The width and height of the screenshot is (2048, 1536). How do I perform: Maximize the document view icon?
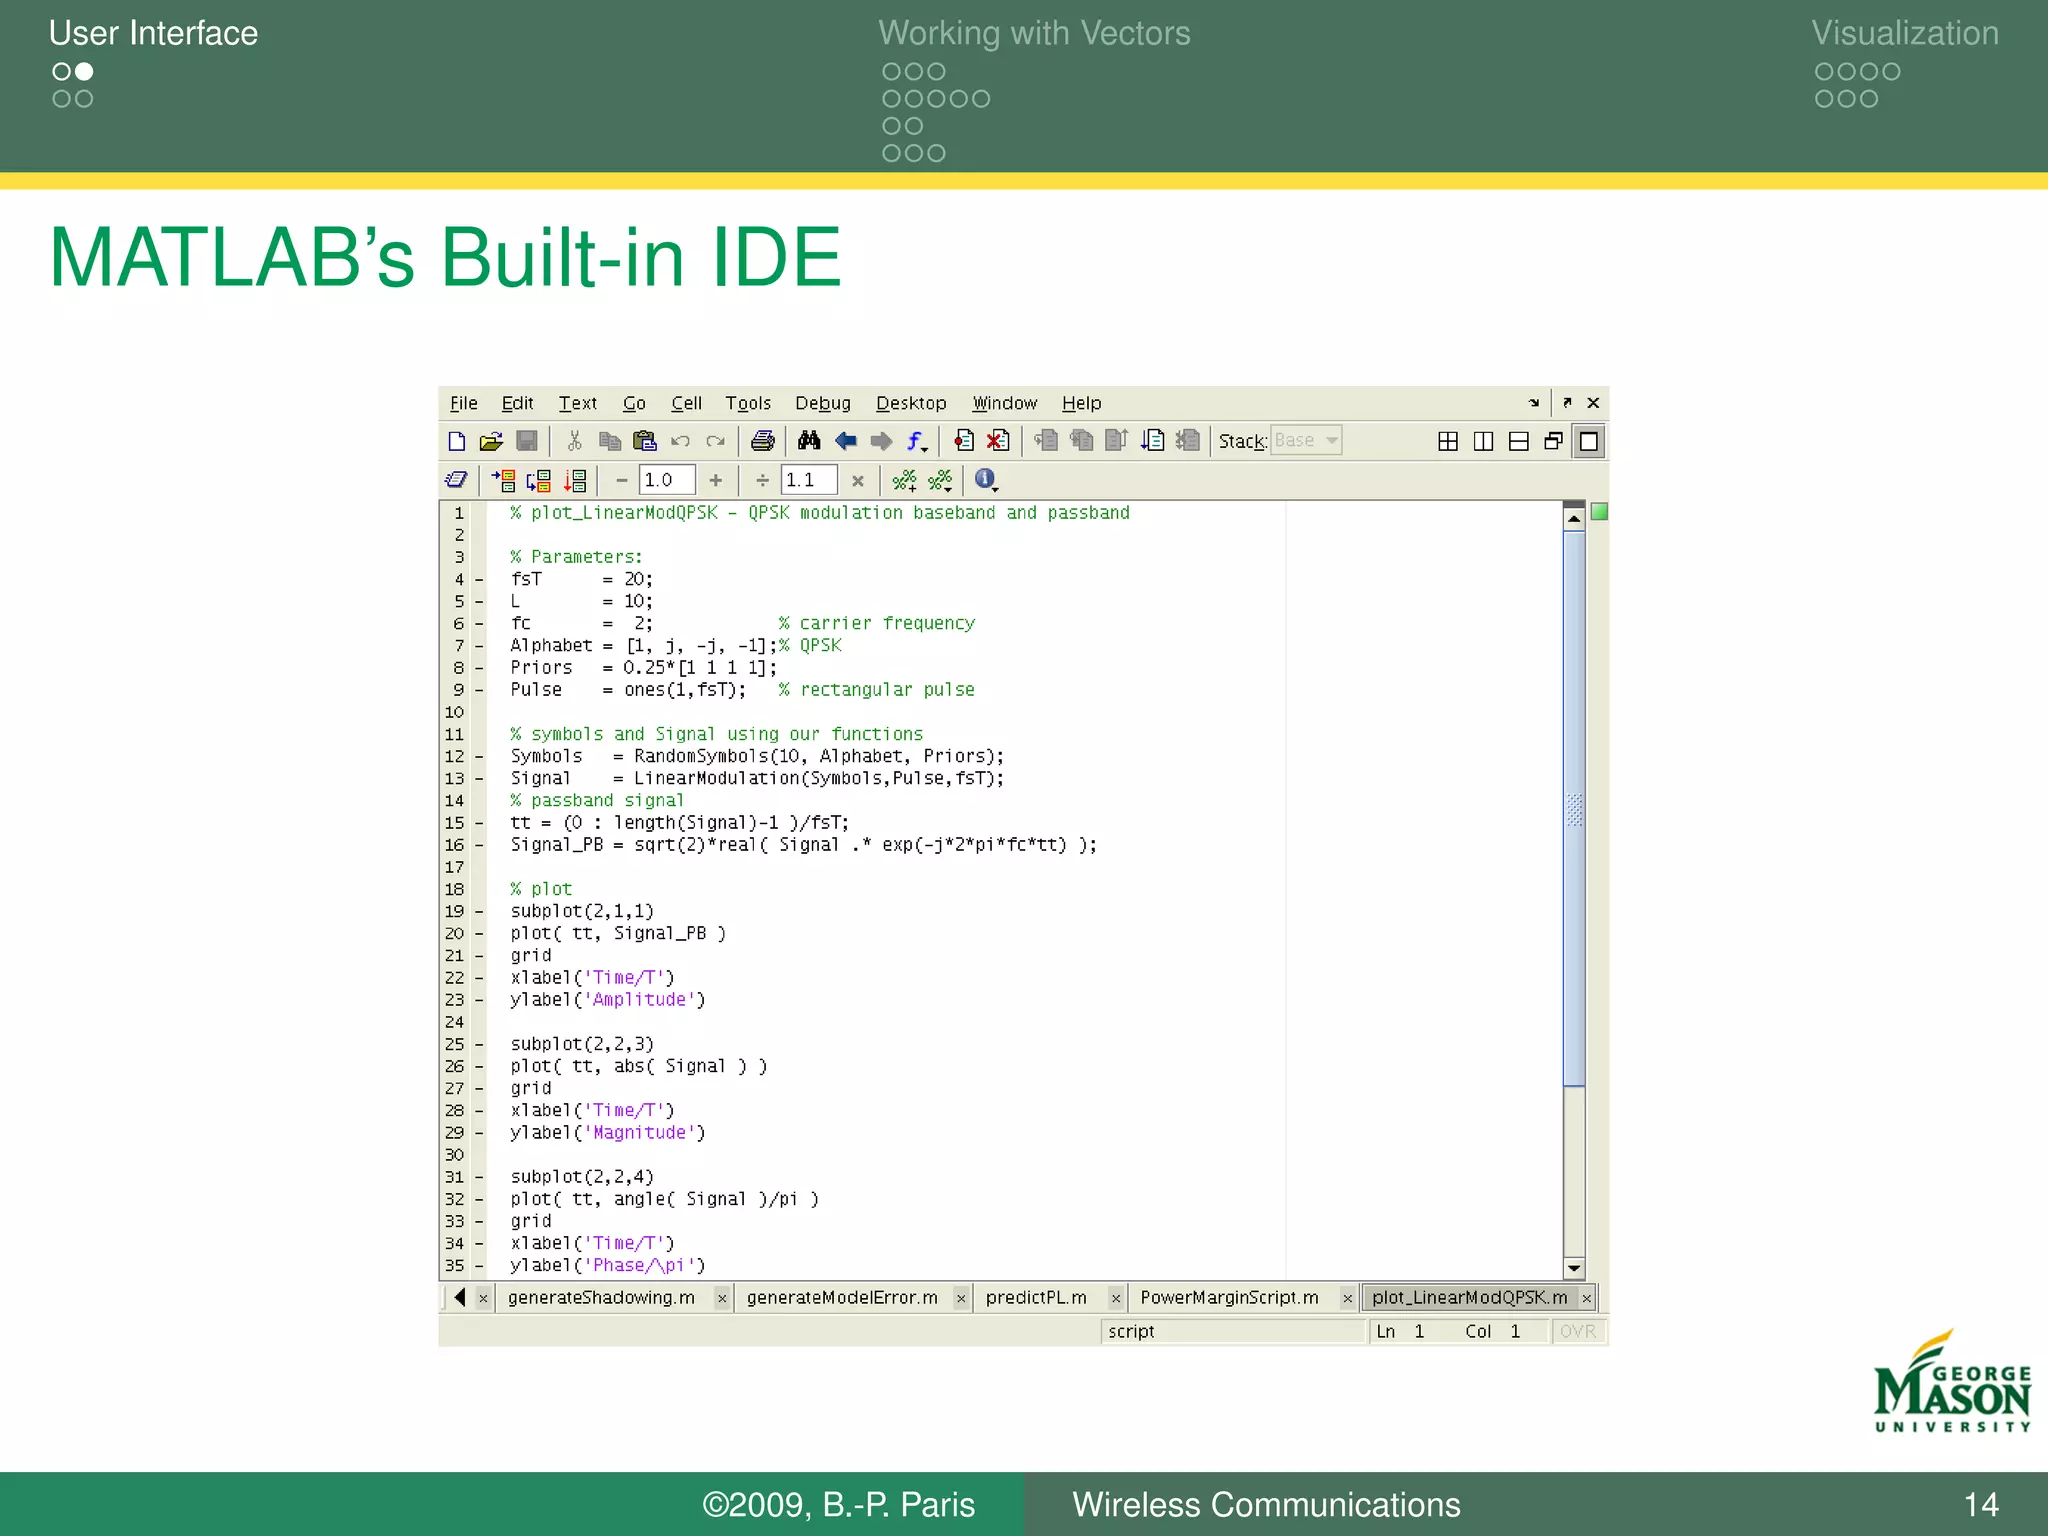[x=1589, y=441]
